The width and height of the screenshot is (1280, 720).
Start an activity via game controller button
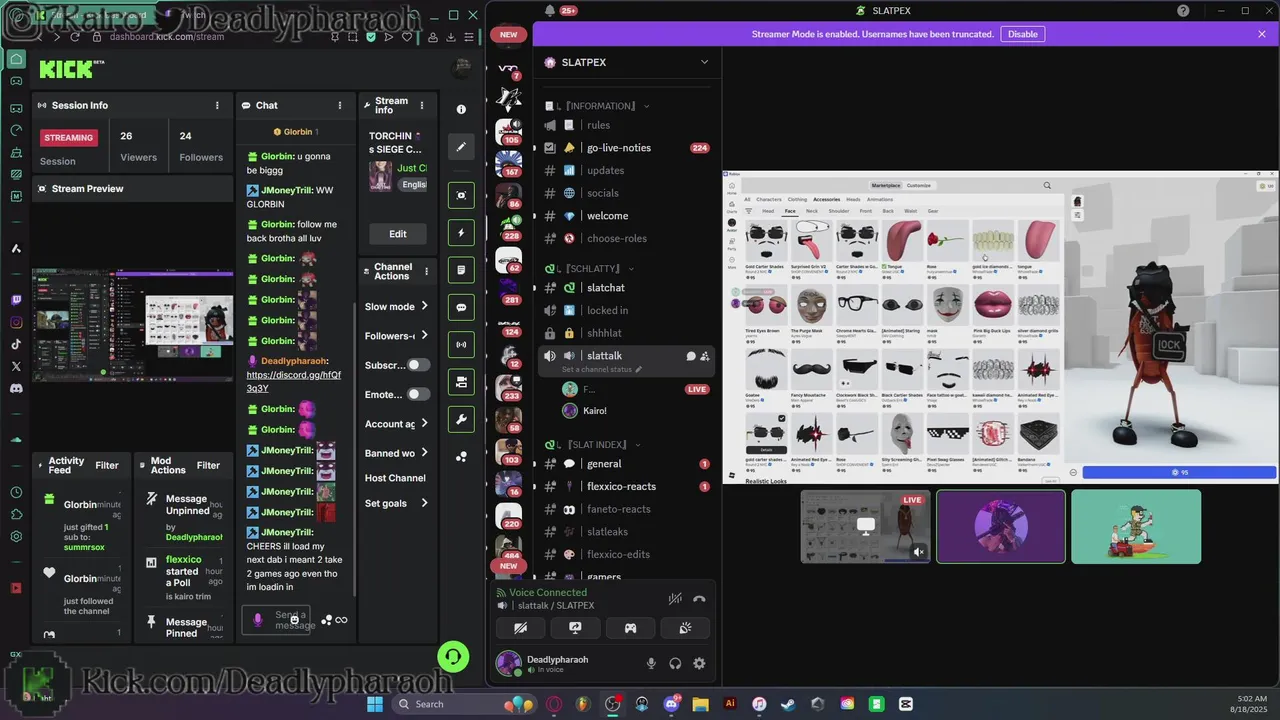[630, 628]
